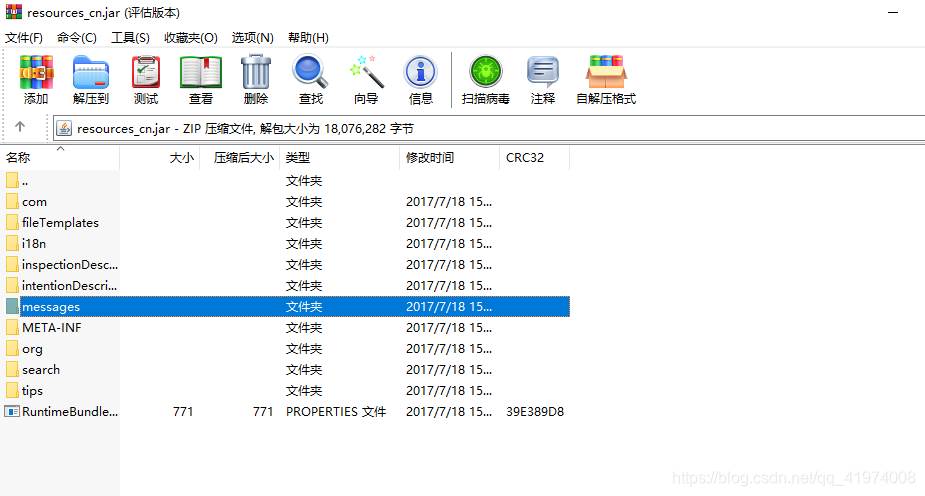Viewport: 925px width, 496px height.
Task: Sort by 名称 column header
Action: pos(60,158)
